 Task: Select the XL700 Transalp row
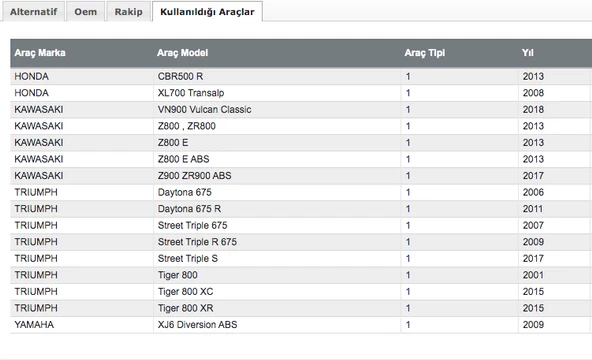click(301, 93)
